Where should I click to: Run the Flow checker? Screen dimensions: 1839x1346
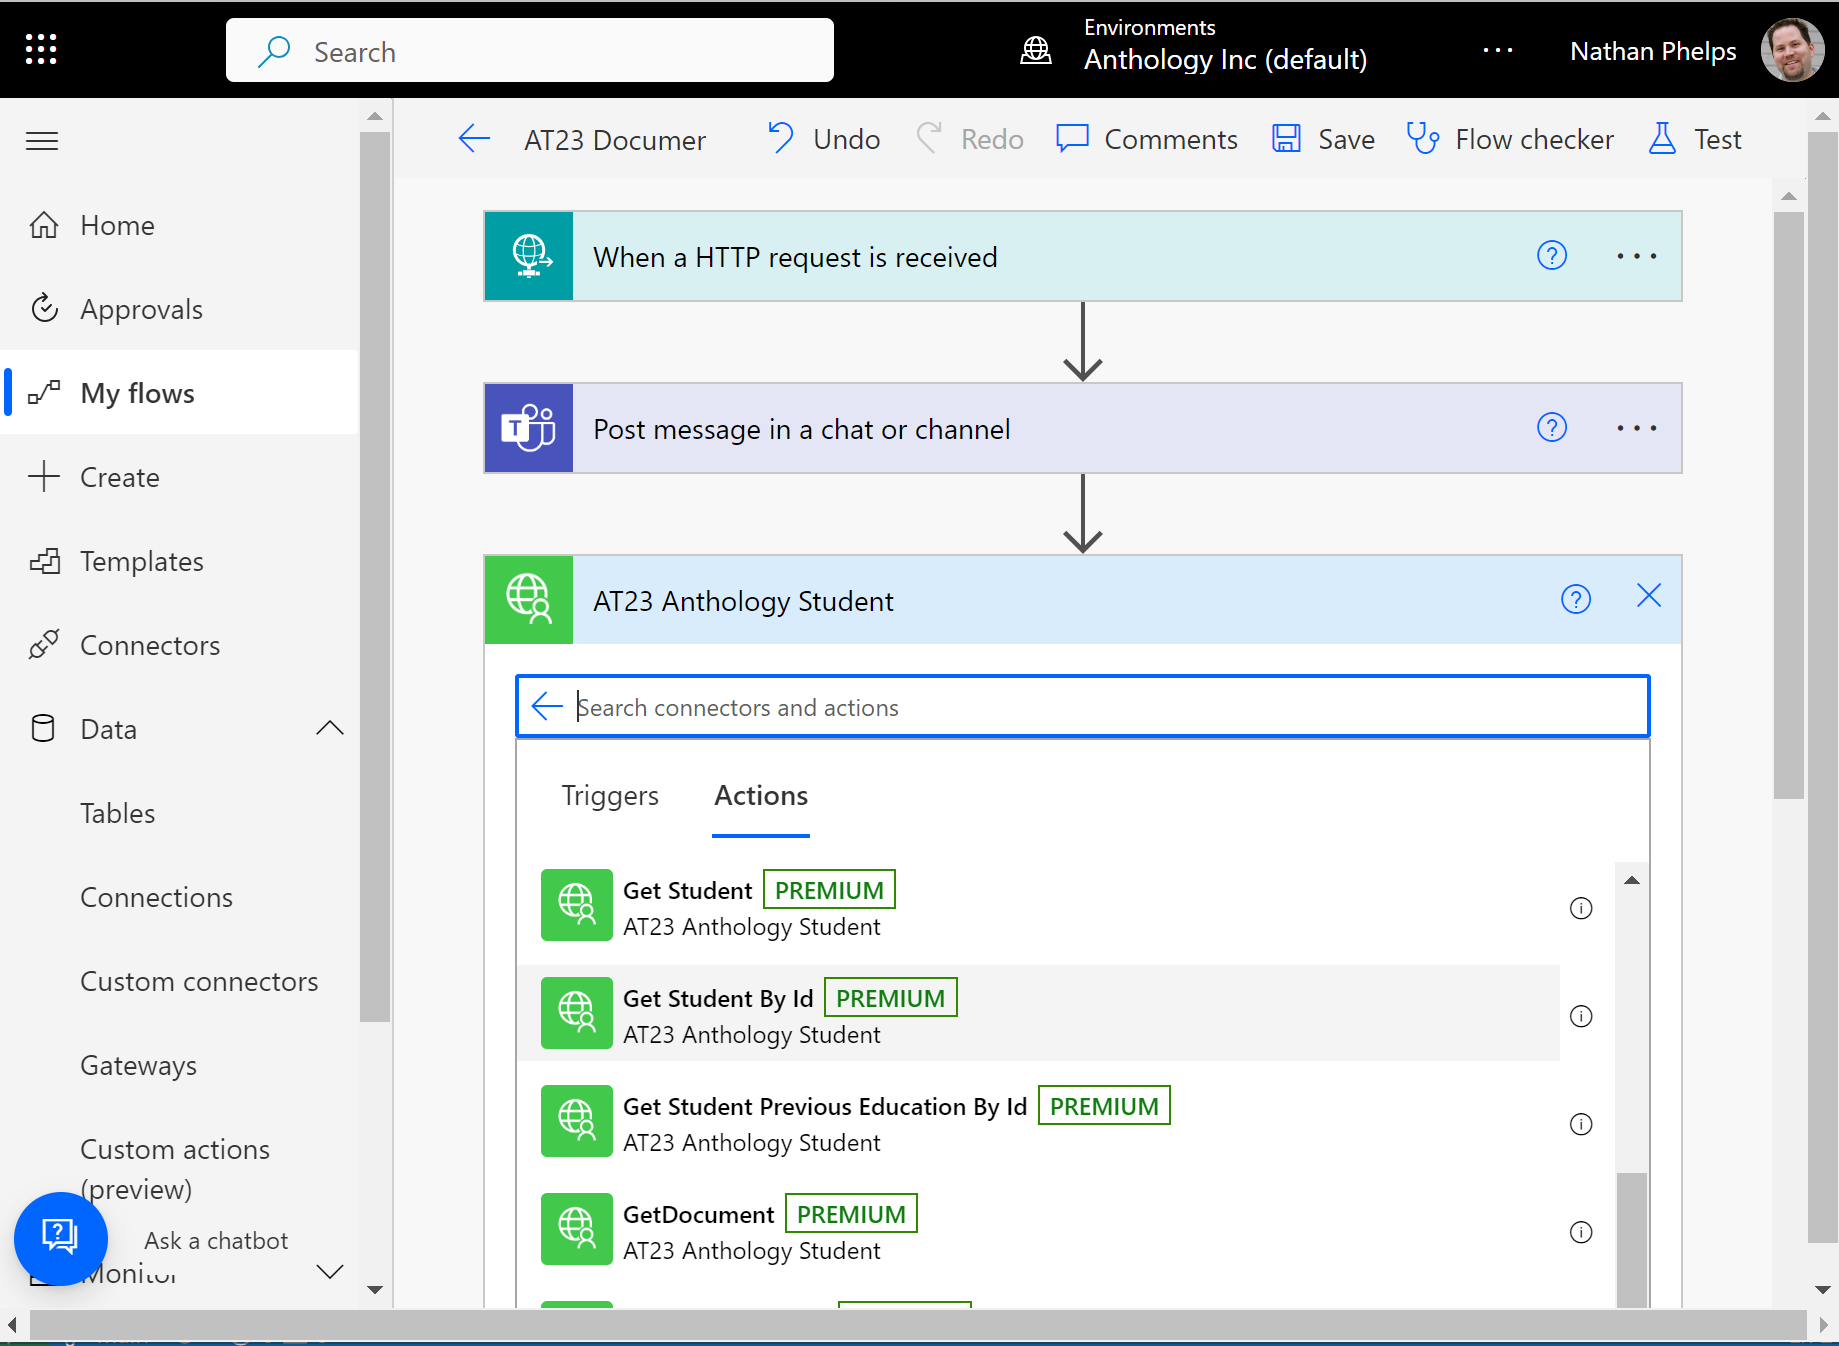[x=1510, y=139]
